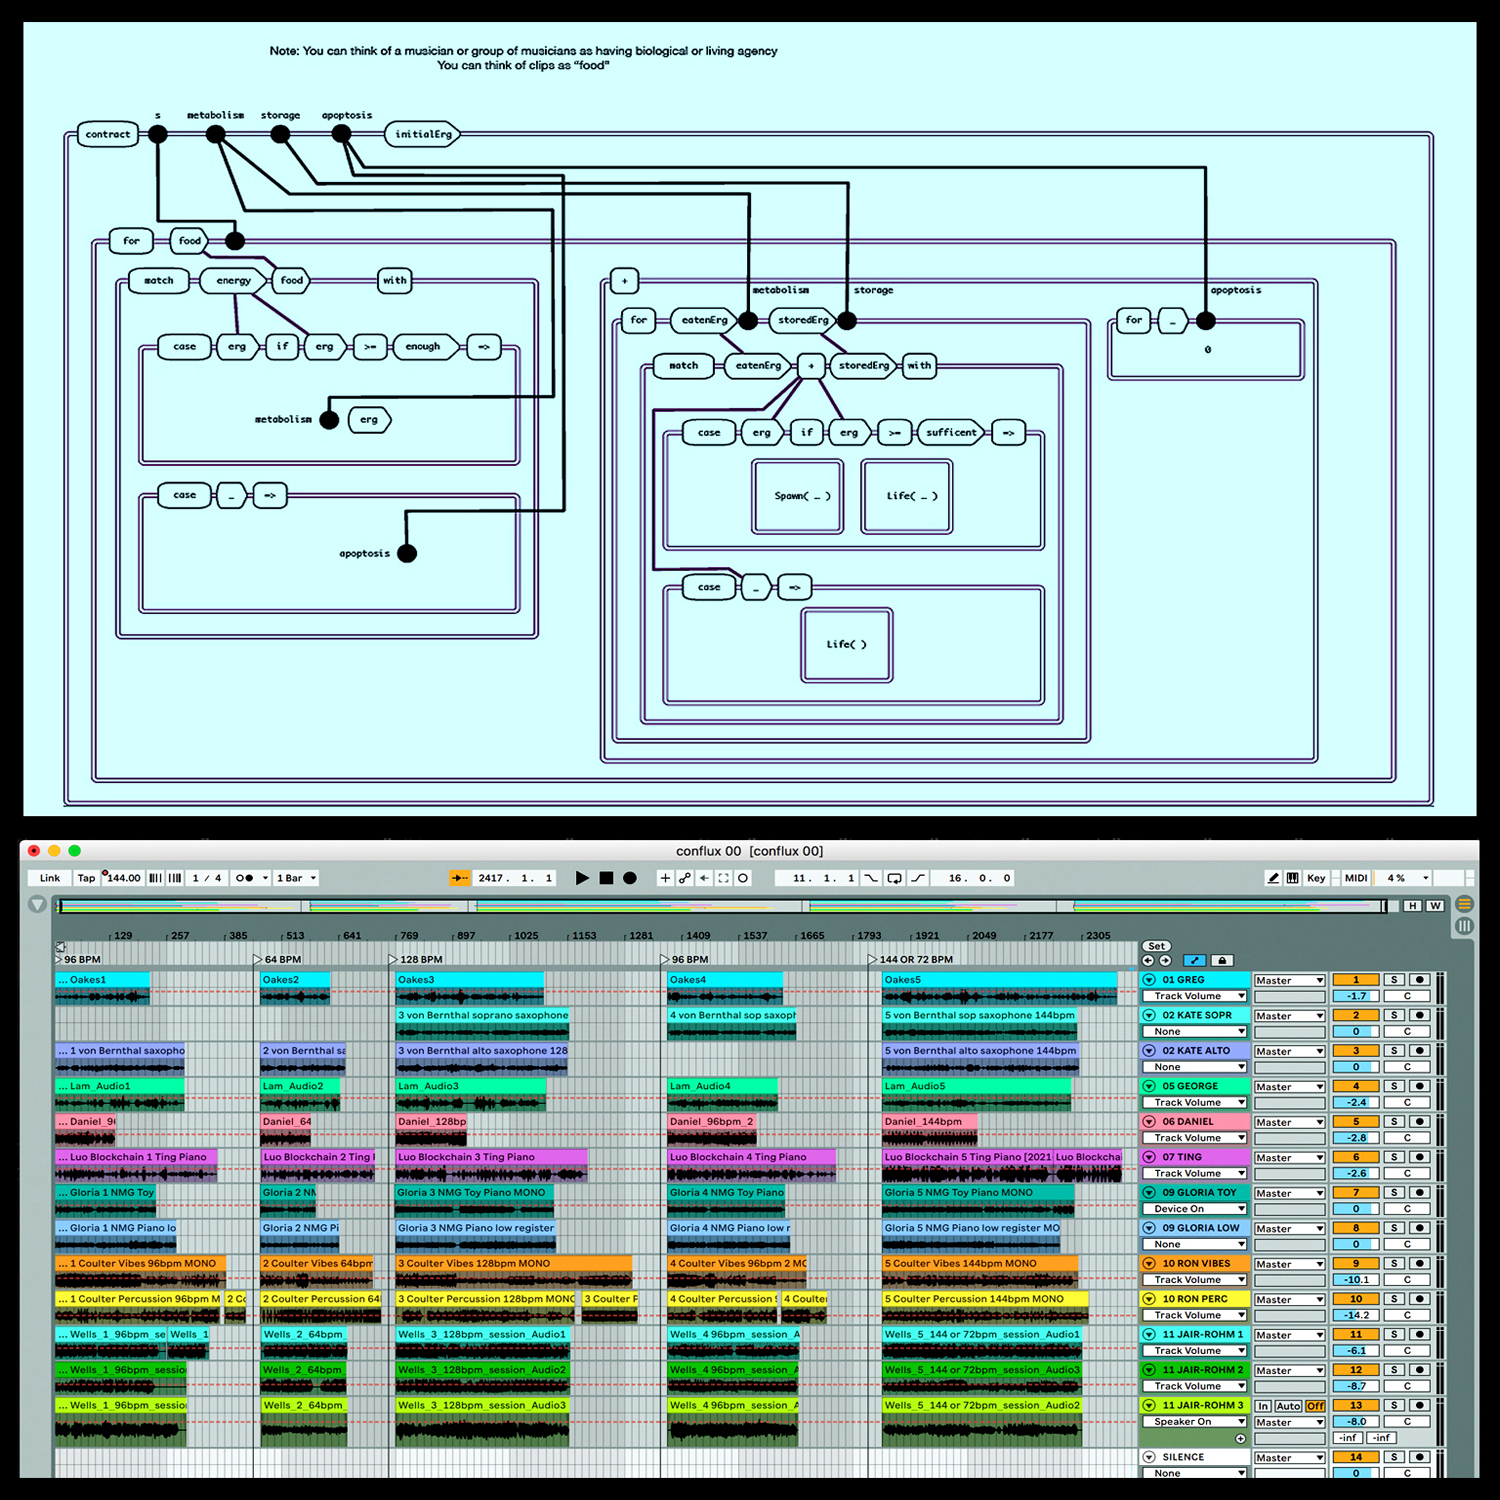Collapse the 10 RON VIBES track

(1149, 1264)
